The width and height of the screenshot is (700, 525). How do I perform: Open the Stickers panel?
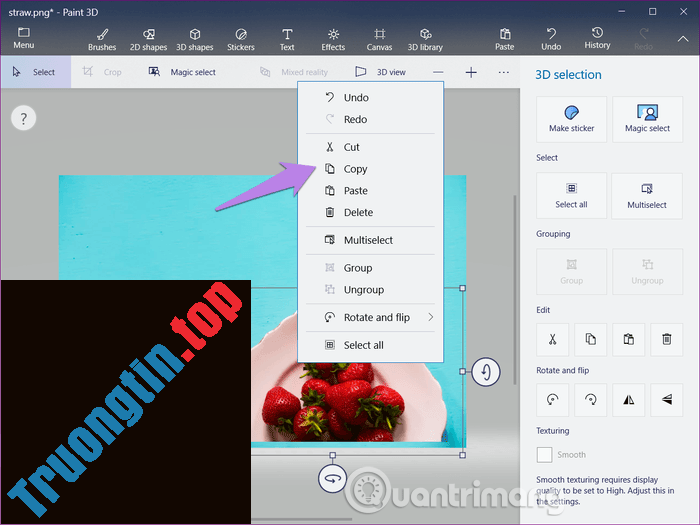[241, 39]
